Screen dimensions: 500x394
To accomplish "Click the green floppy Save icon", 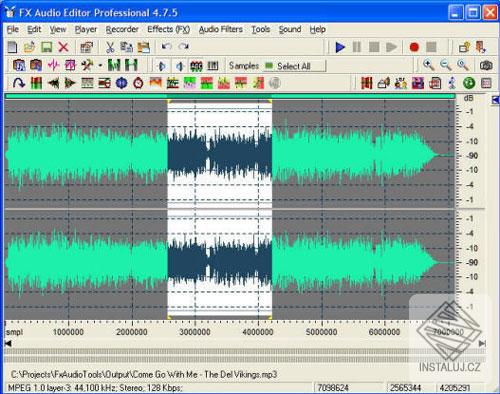I will click(x=46, y=47).
